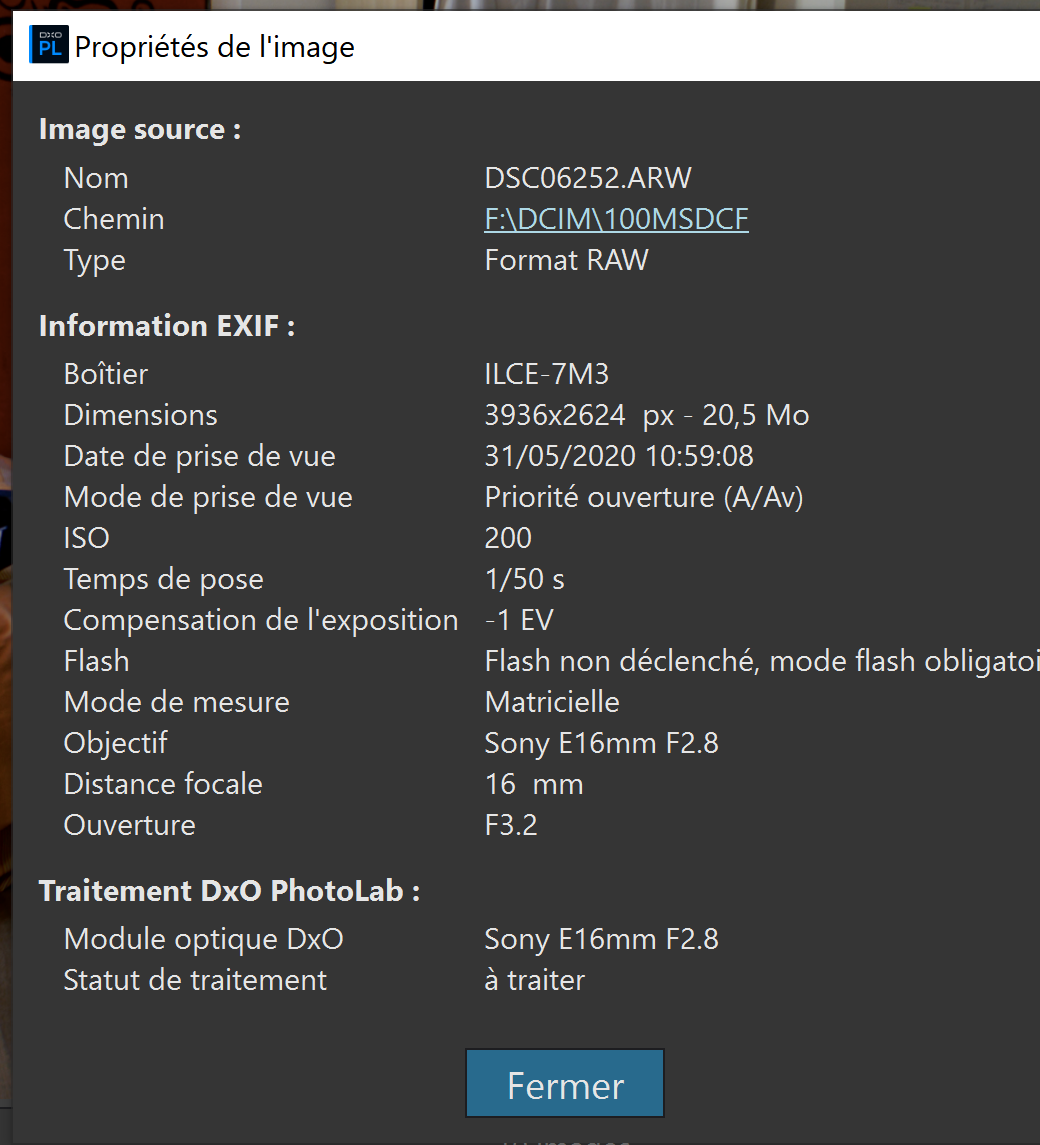This screenshot has height=1145, width=1040.
Task: Select the DSC06252.ARW file name value
Action: click(588, 178)
